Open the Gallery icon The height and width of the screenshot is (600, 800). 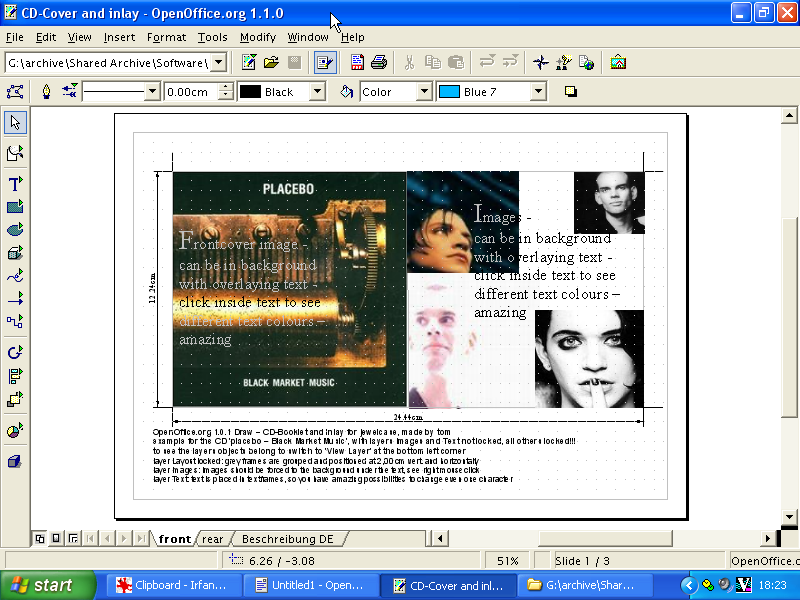[618, 62]
